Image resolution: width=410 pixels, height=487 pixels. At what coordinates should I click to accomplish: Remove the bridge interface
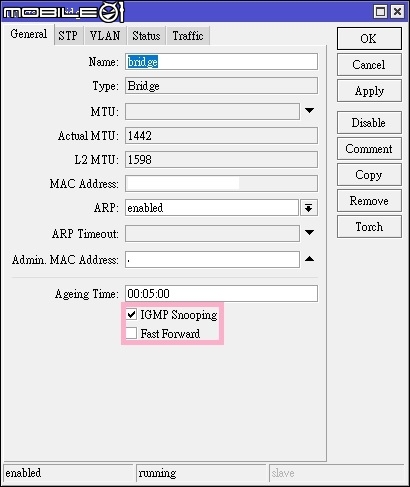369,201
